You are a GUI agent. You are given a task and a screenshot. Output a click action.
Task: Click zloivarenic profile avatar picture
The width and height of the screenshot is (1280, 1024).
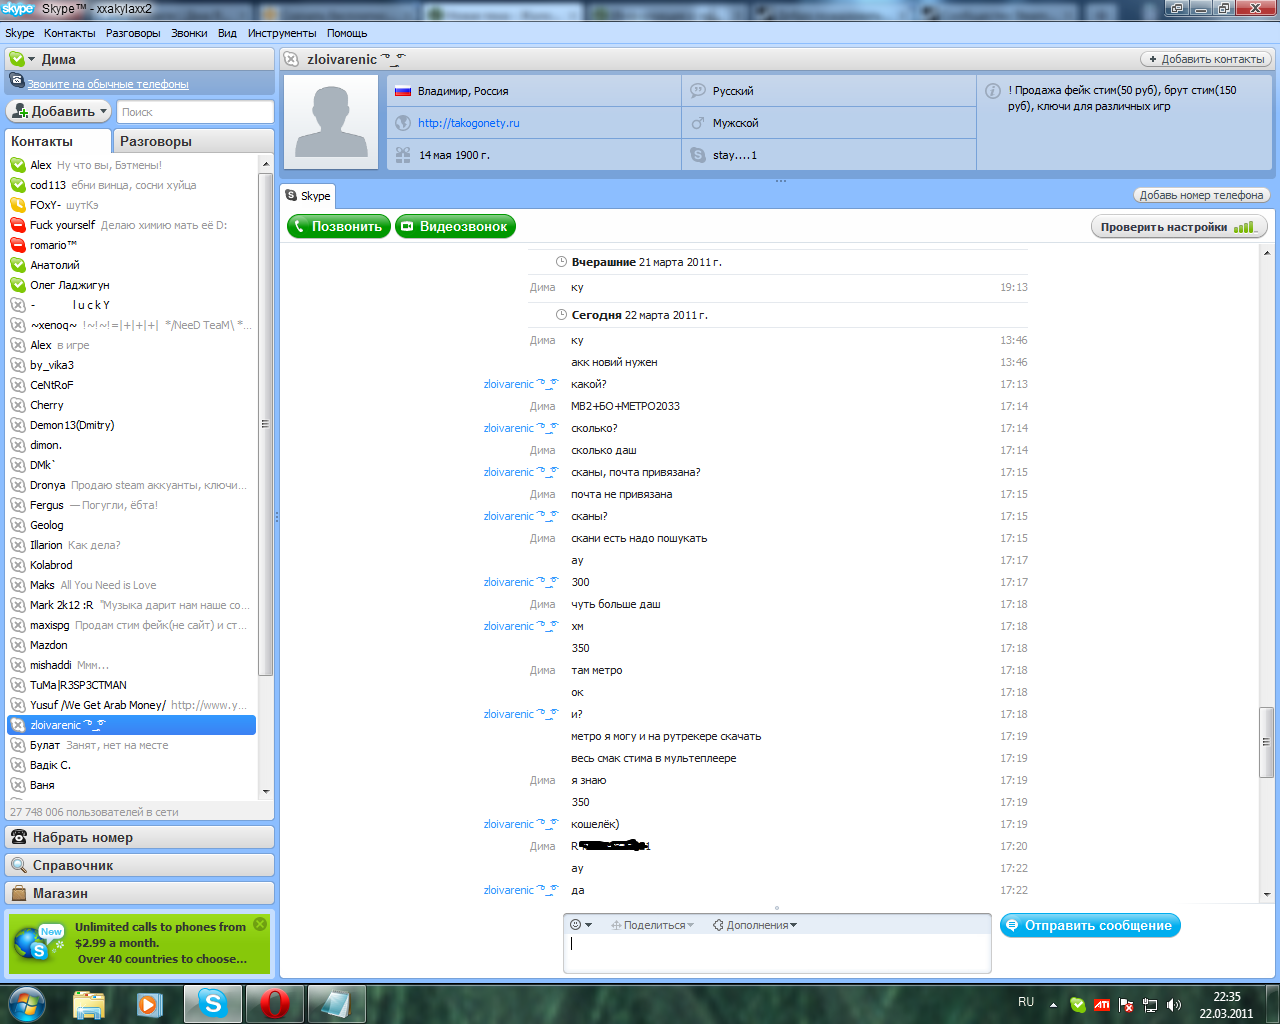click(x=333, y=123)
